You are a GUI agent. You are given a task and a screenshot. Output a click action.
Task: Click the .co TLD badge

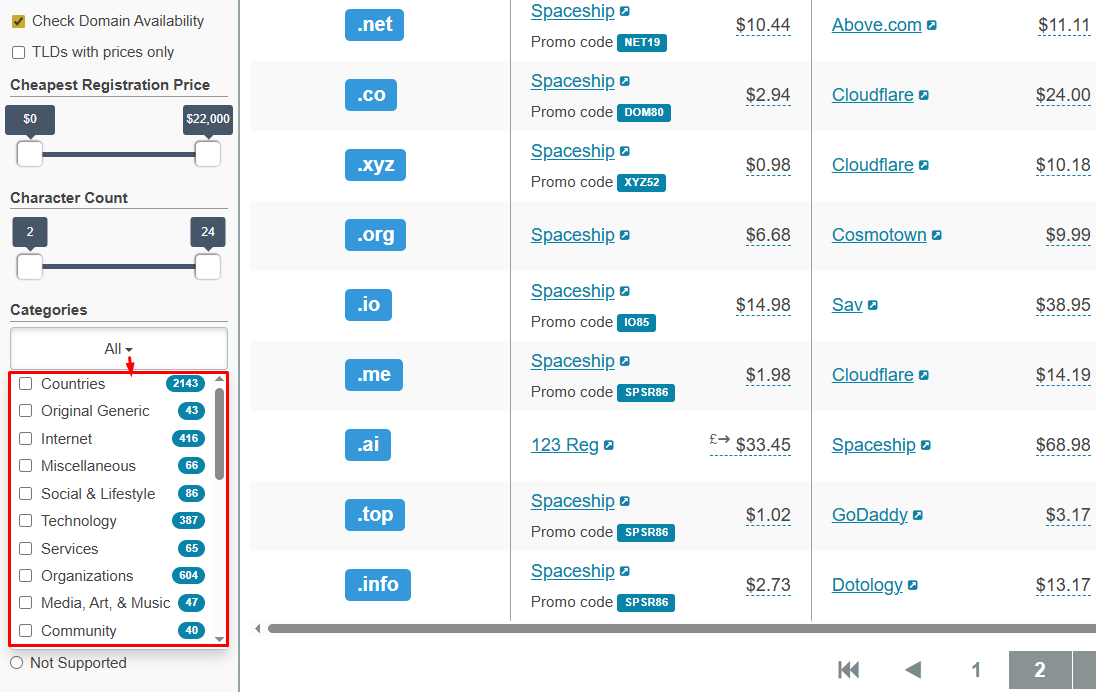coord(371,94)
